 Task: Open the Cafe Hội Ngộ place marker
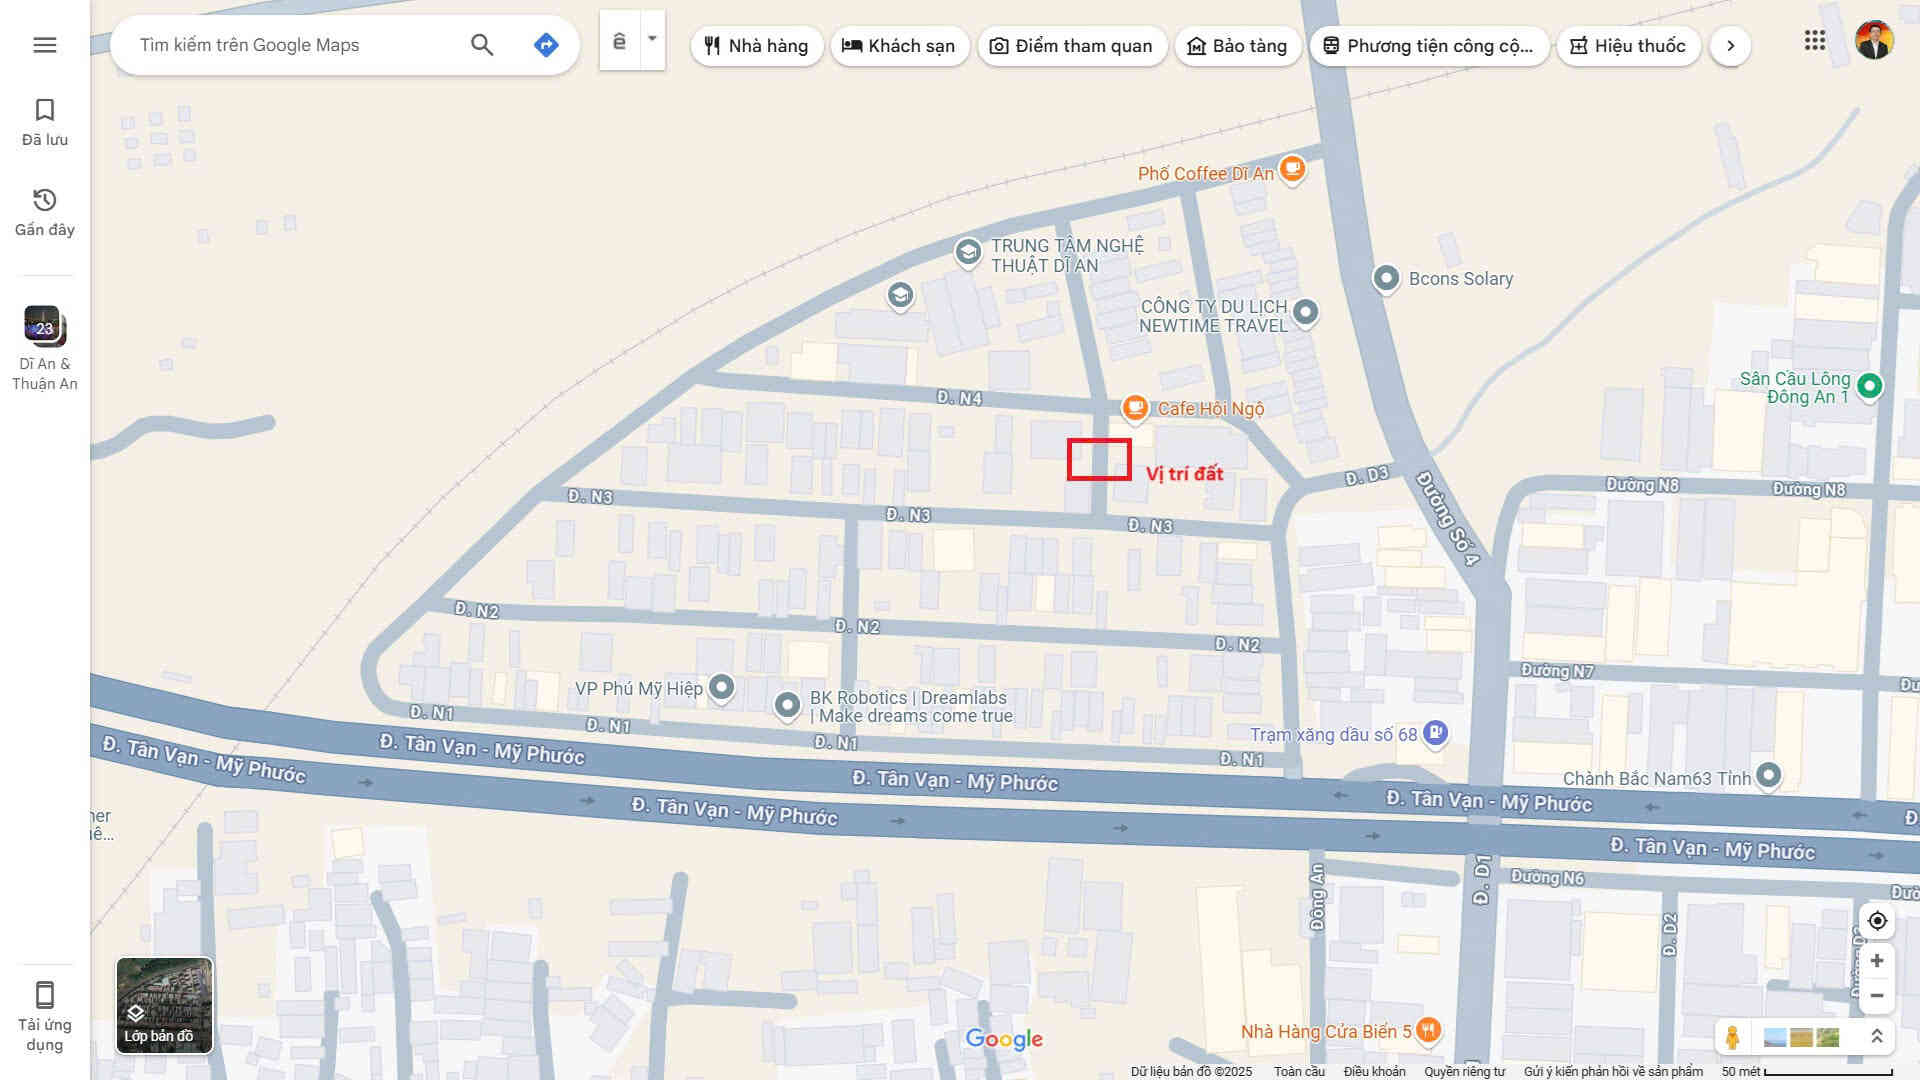pyautogui.click(x=1134, y=407)
